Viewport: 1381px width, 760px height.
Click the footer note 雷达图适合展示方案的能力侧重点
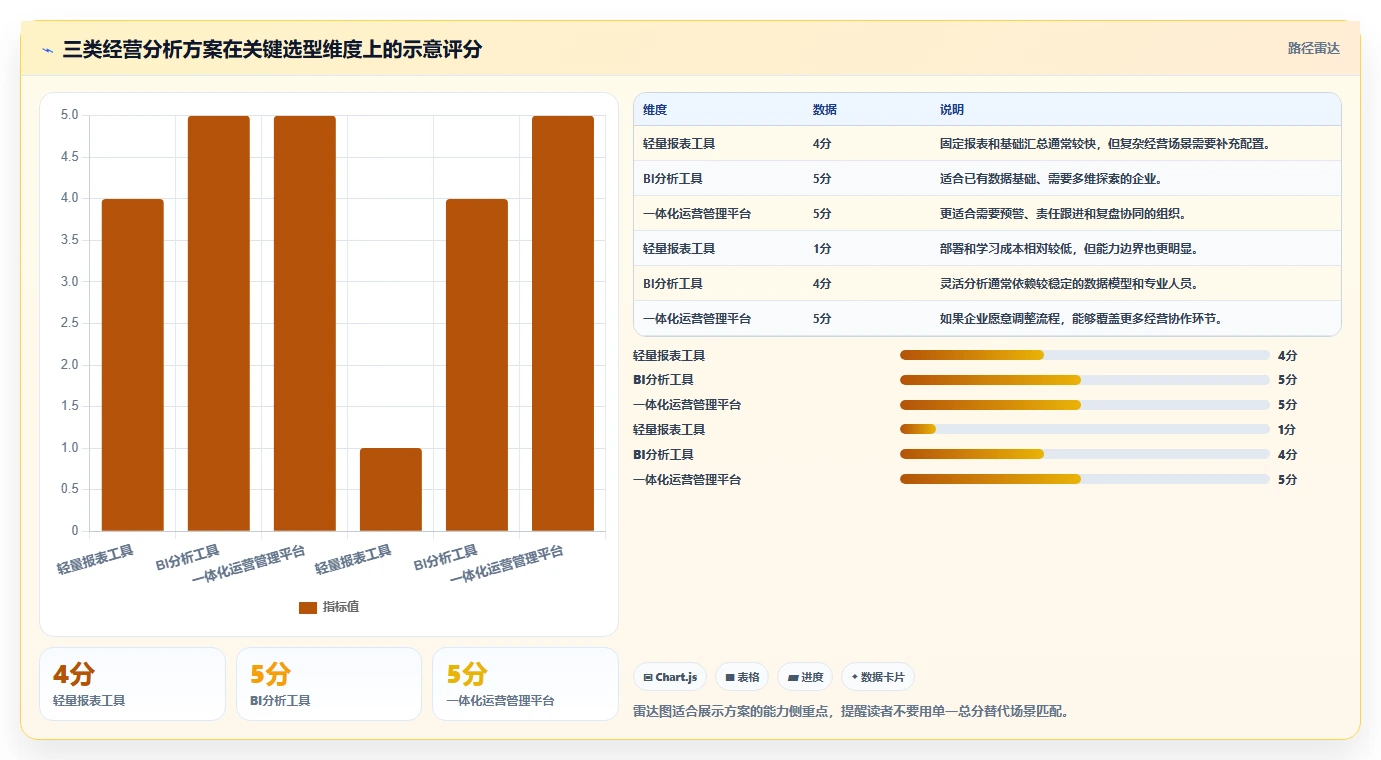click(x=733, y=712)
